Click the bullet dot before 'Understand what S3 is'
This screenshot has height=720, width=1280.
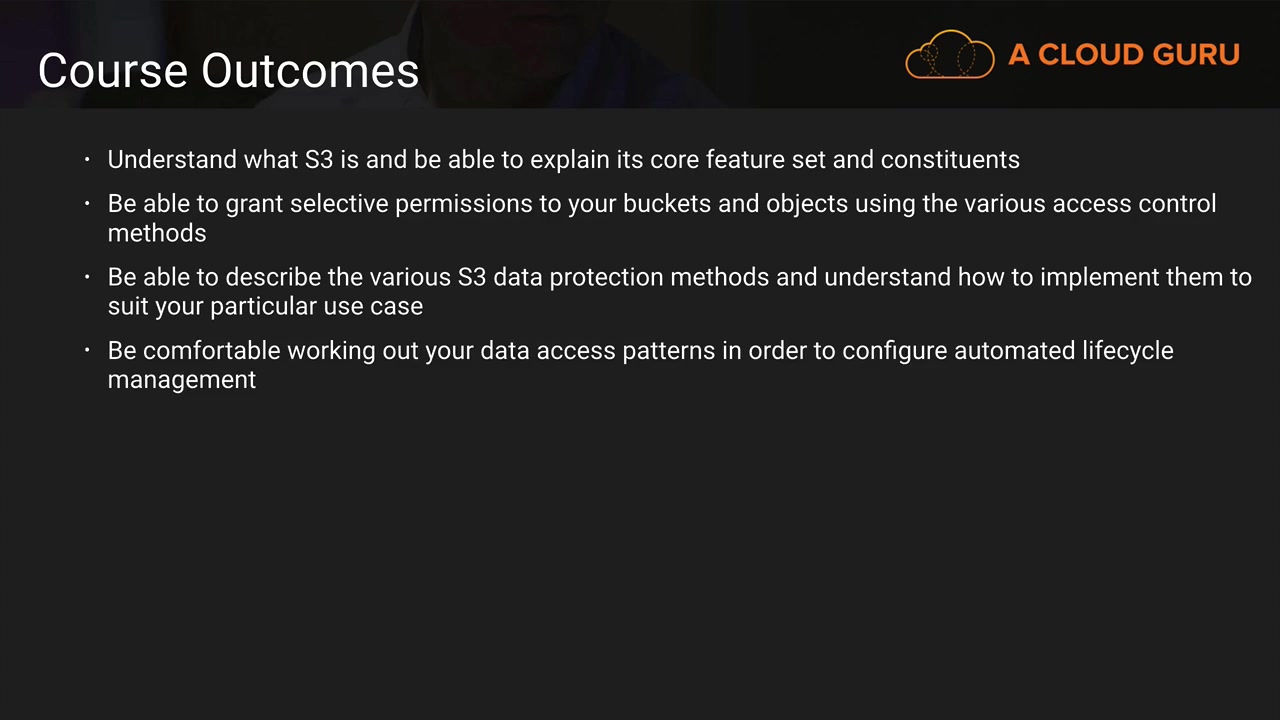coord(88,160)
